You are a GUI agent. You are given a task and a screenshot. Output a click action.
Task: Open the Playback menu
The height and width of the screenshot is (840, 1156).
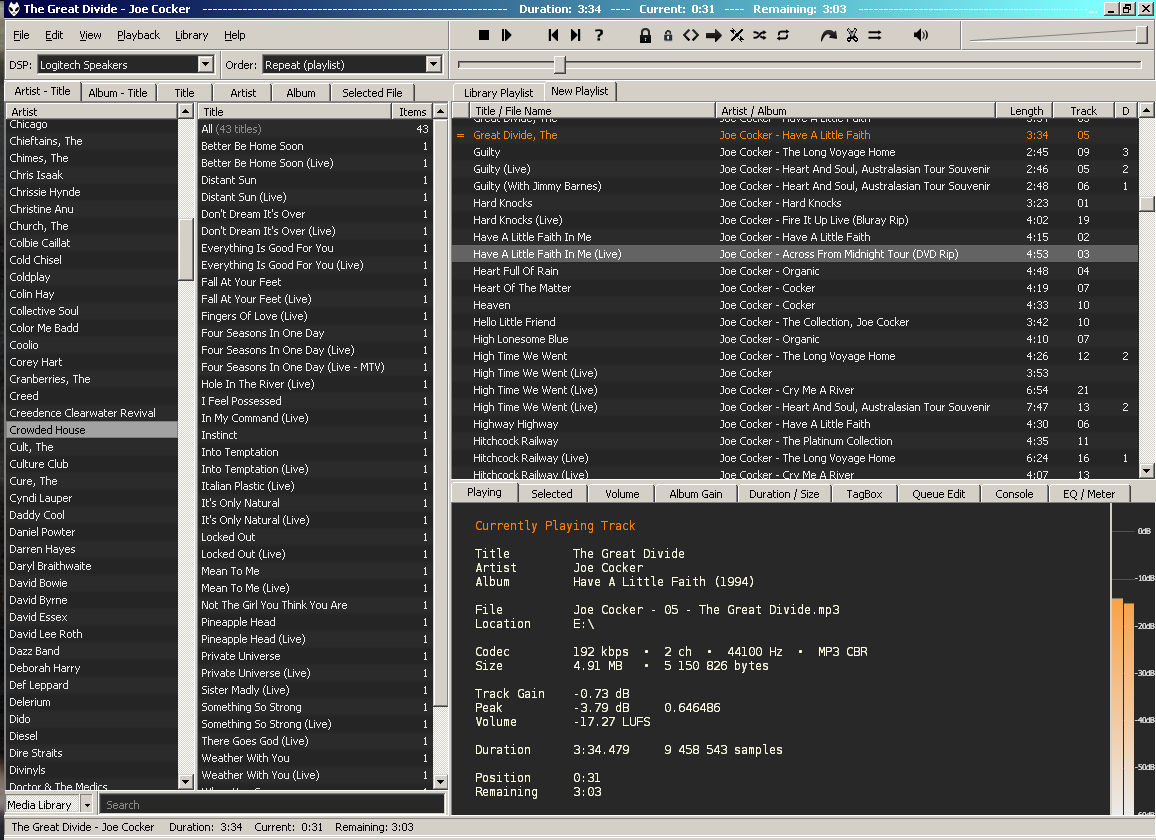click(x=138, y=35)
